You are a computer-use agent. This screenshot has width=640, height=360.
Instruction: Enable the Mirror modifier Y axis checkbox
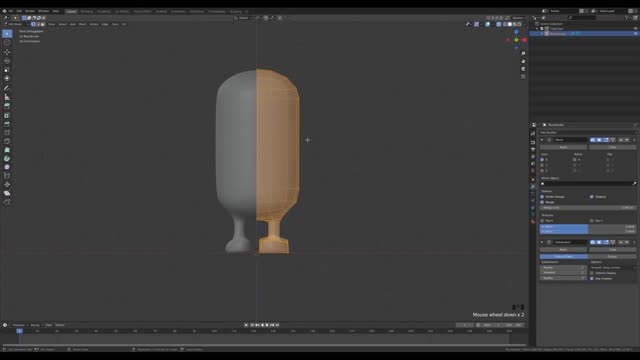pos(542,165)
